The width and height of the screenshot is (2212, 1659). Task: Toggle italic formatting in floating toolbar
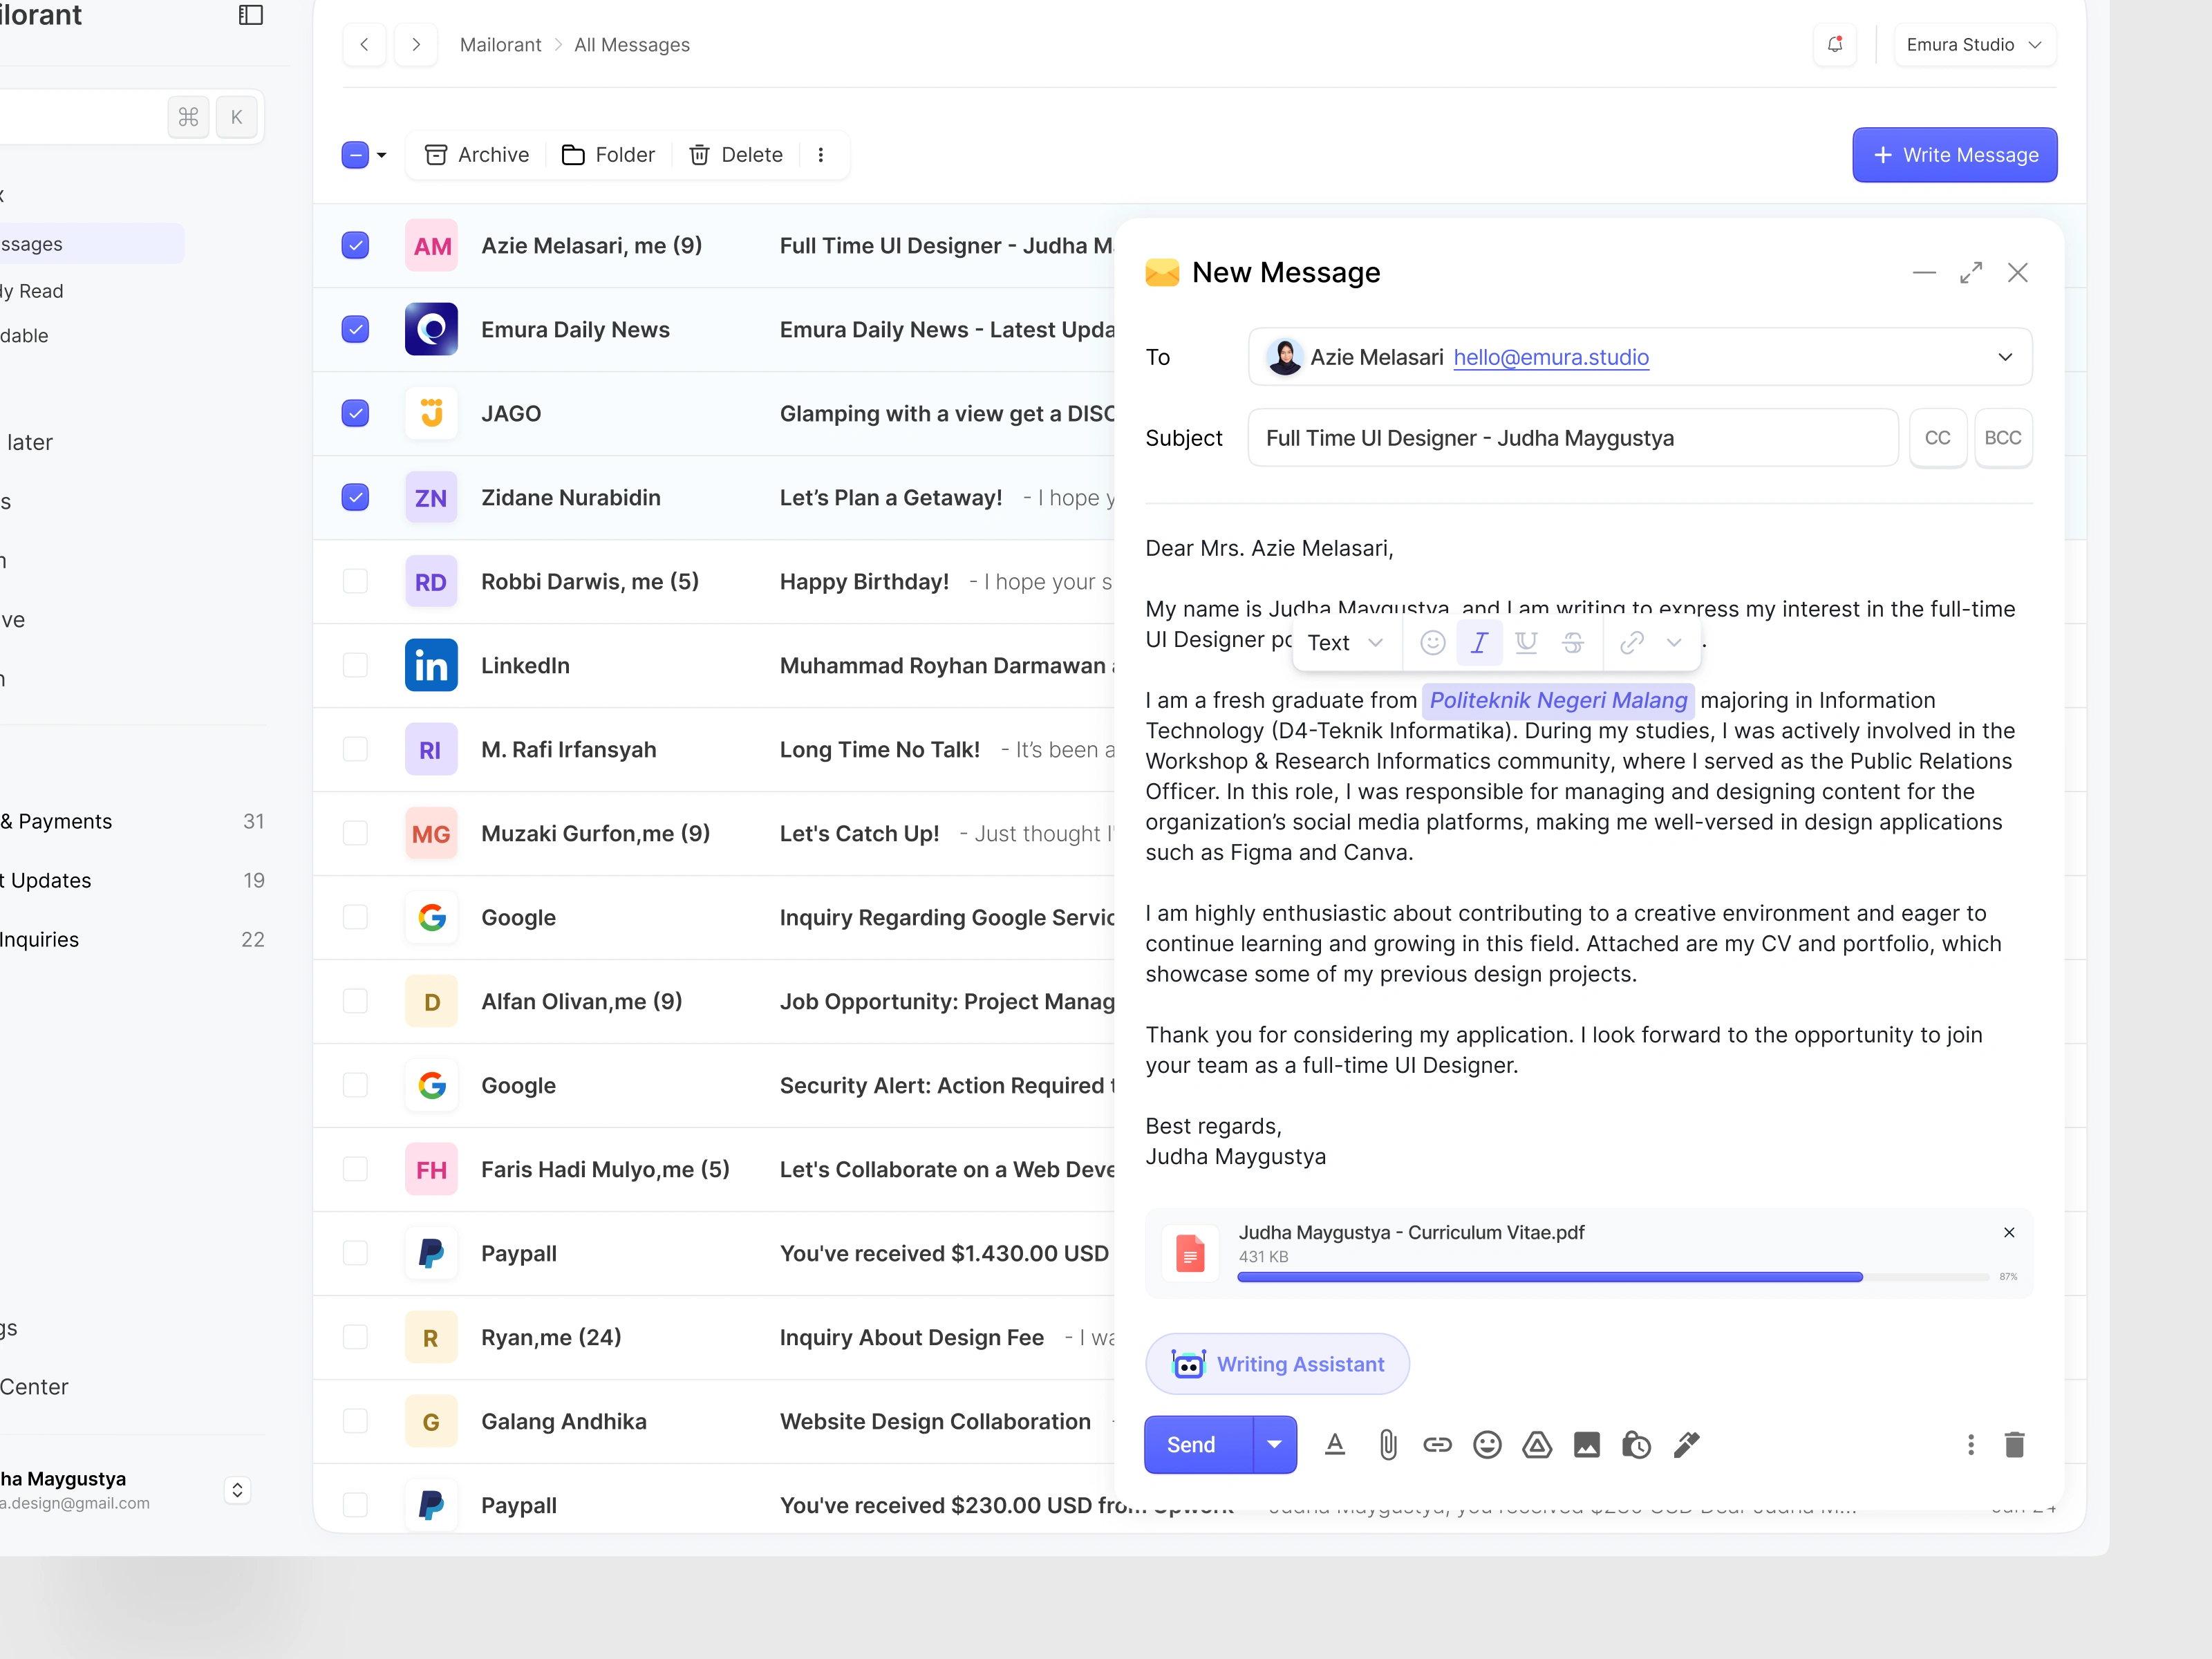tap(1479, 642)
